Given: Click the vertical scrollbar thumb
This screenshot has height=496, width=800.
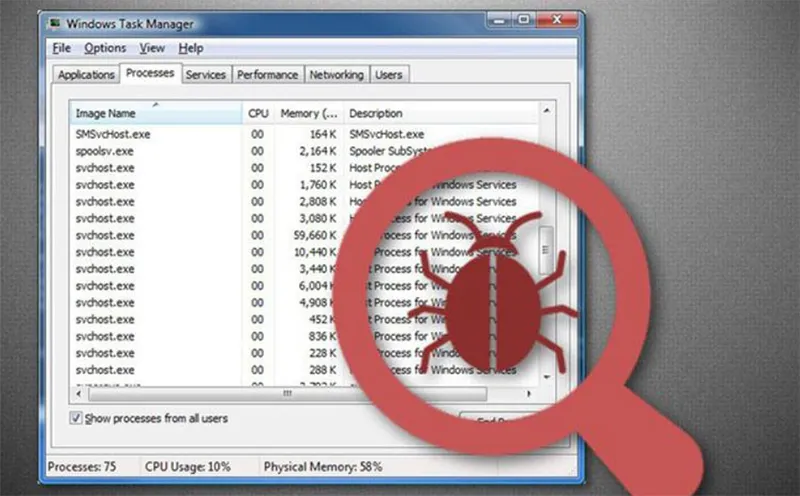Looking at the screenshot, I should 546,250.
